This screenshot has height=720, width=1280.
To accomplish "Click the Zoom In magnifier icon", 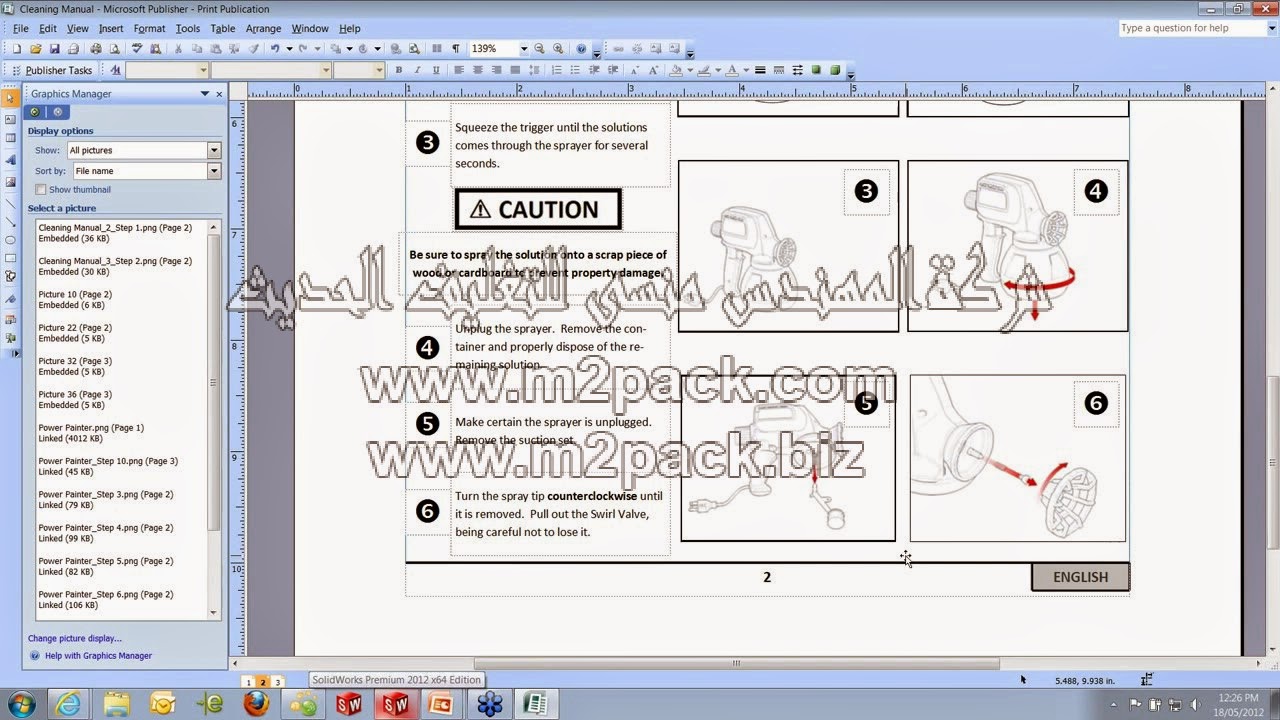I will (559, 48).
